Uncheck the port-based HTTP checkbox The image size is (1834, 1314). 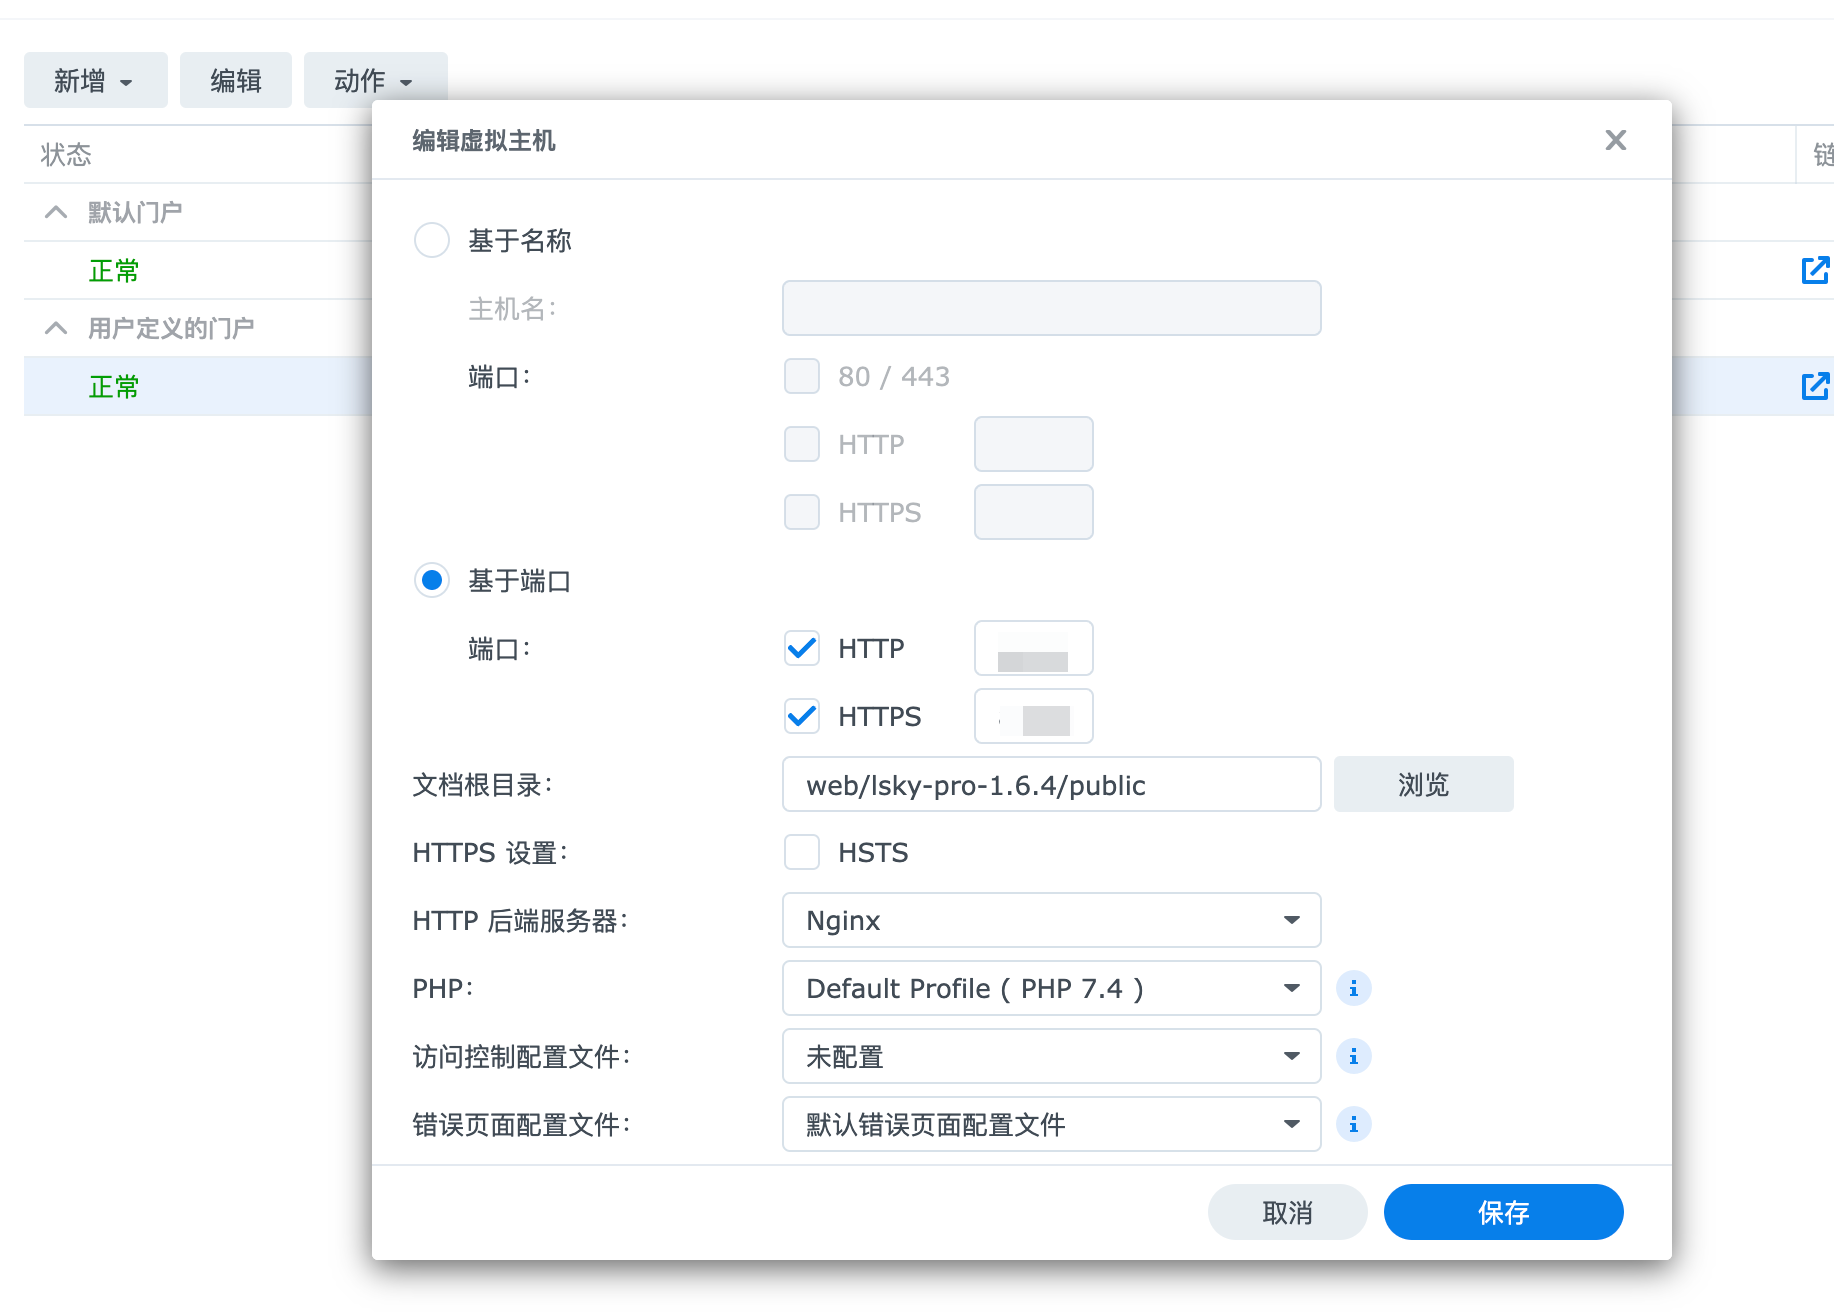[802, 648]
